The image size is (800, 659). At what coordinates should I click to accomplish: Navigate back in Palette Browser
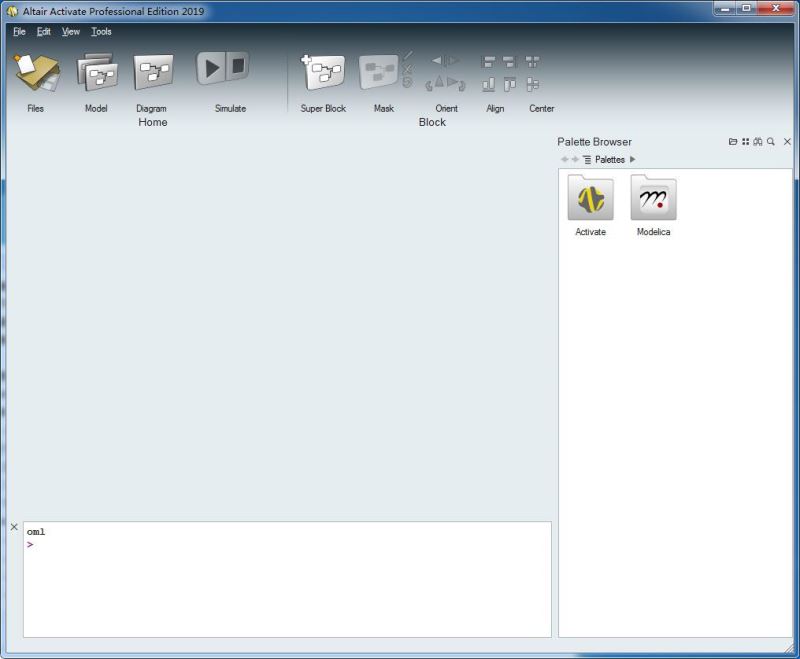564,159
